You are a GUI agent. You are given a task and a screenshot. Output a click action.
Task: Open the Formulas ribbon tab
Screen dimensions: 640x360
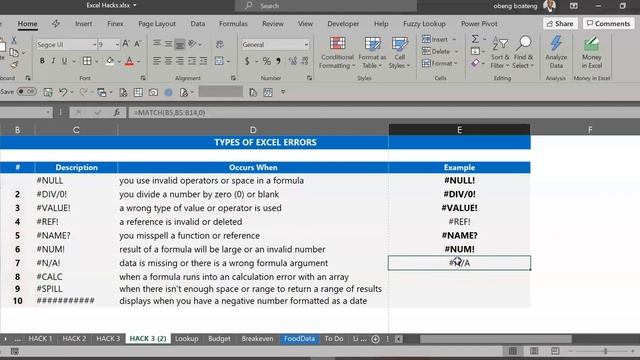coord(233,24)
